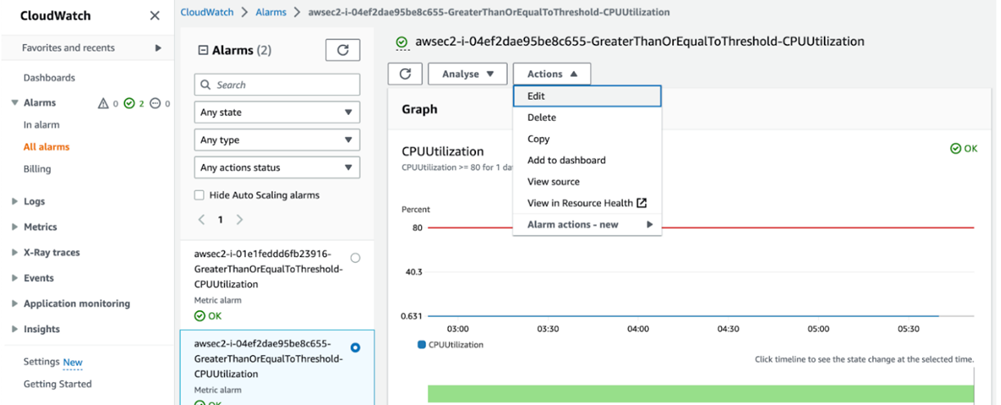Collapse the Actions dropdown

pyautogui.click(x=552, y=74)
